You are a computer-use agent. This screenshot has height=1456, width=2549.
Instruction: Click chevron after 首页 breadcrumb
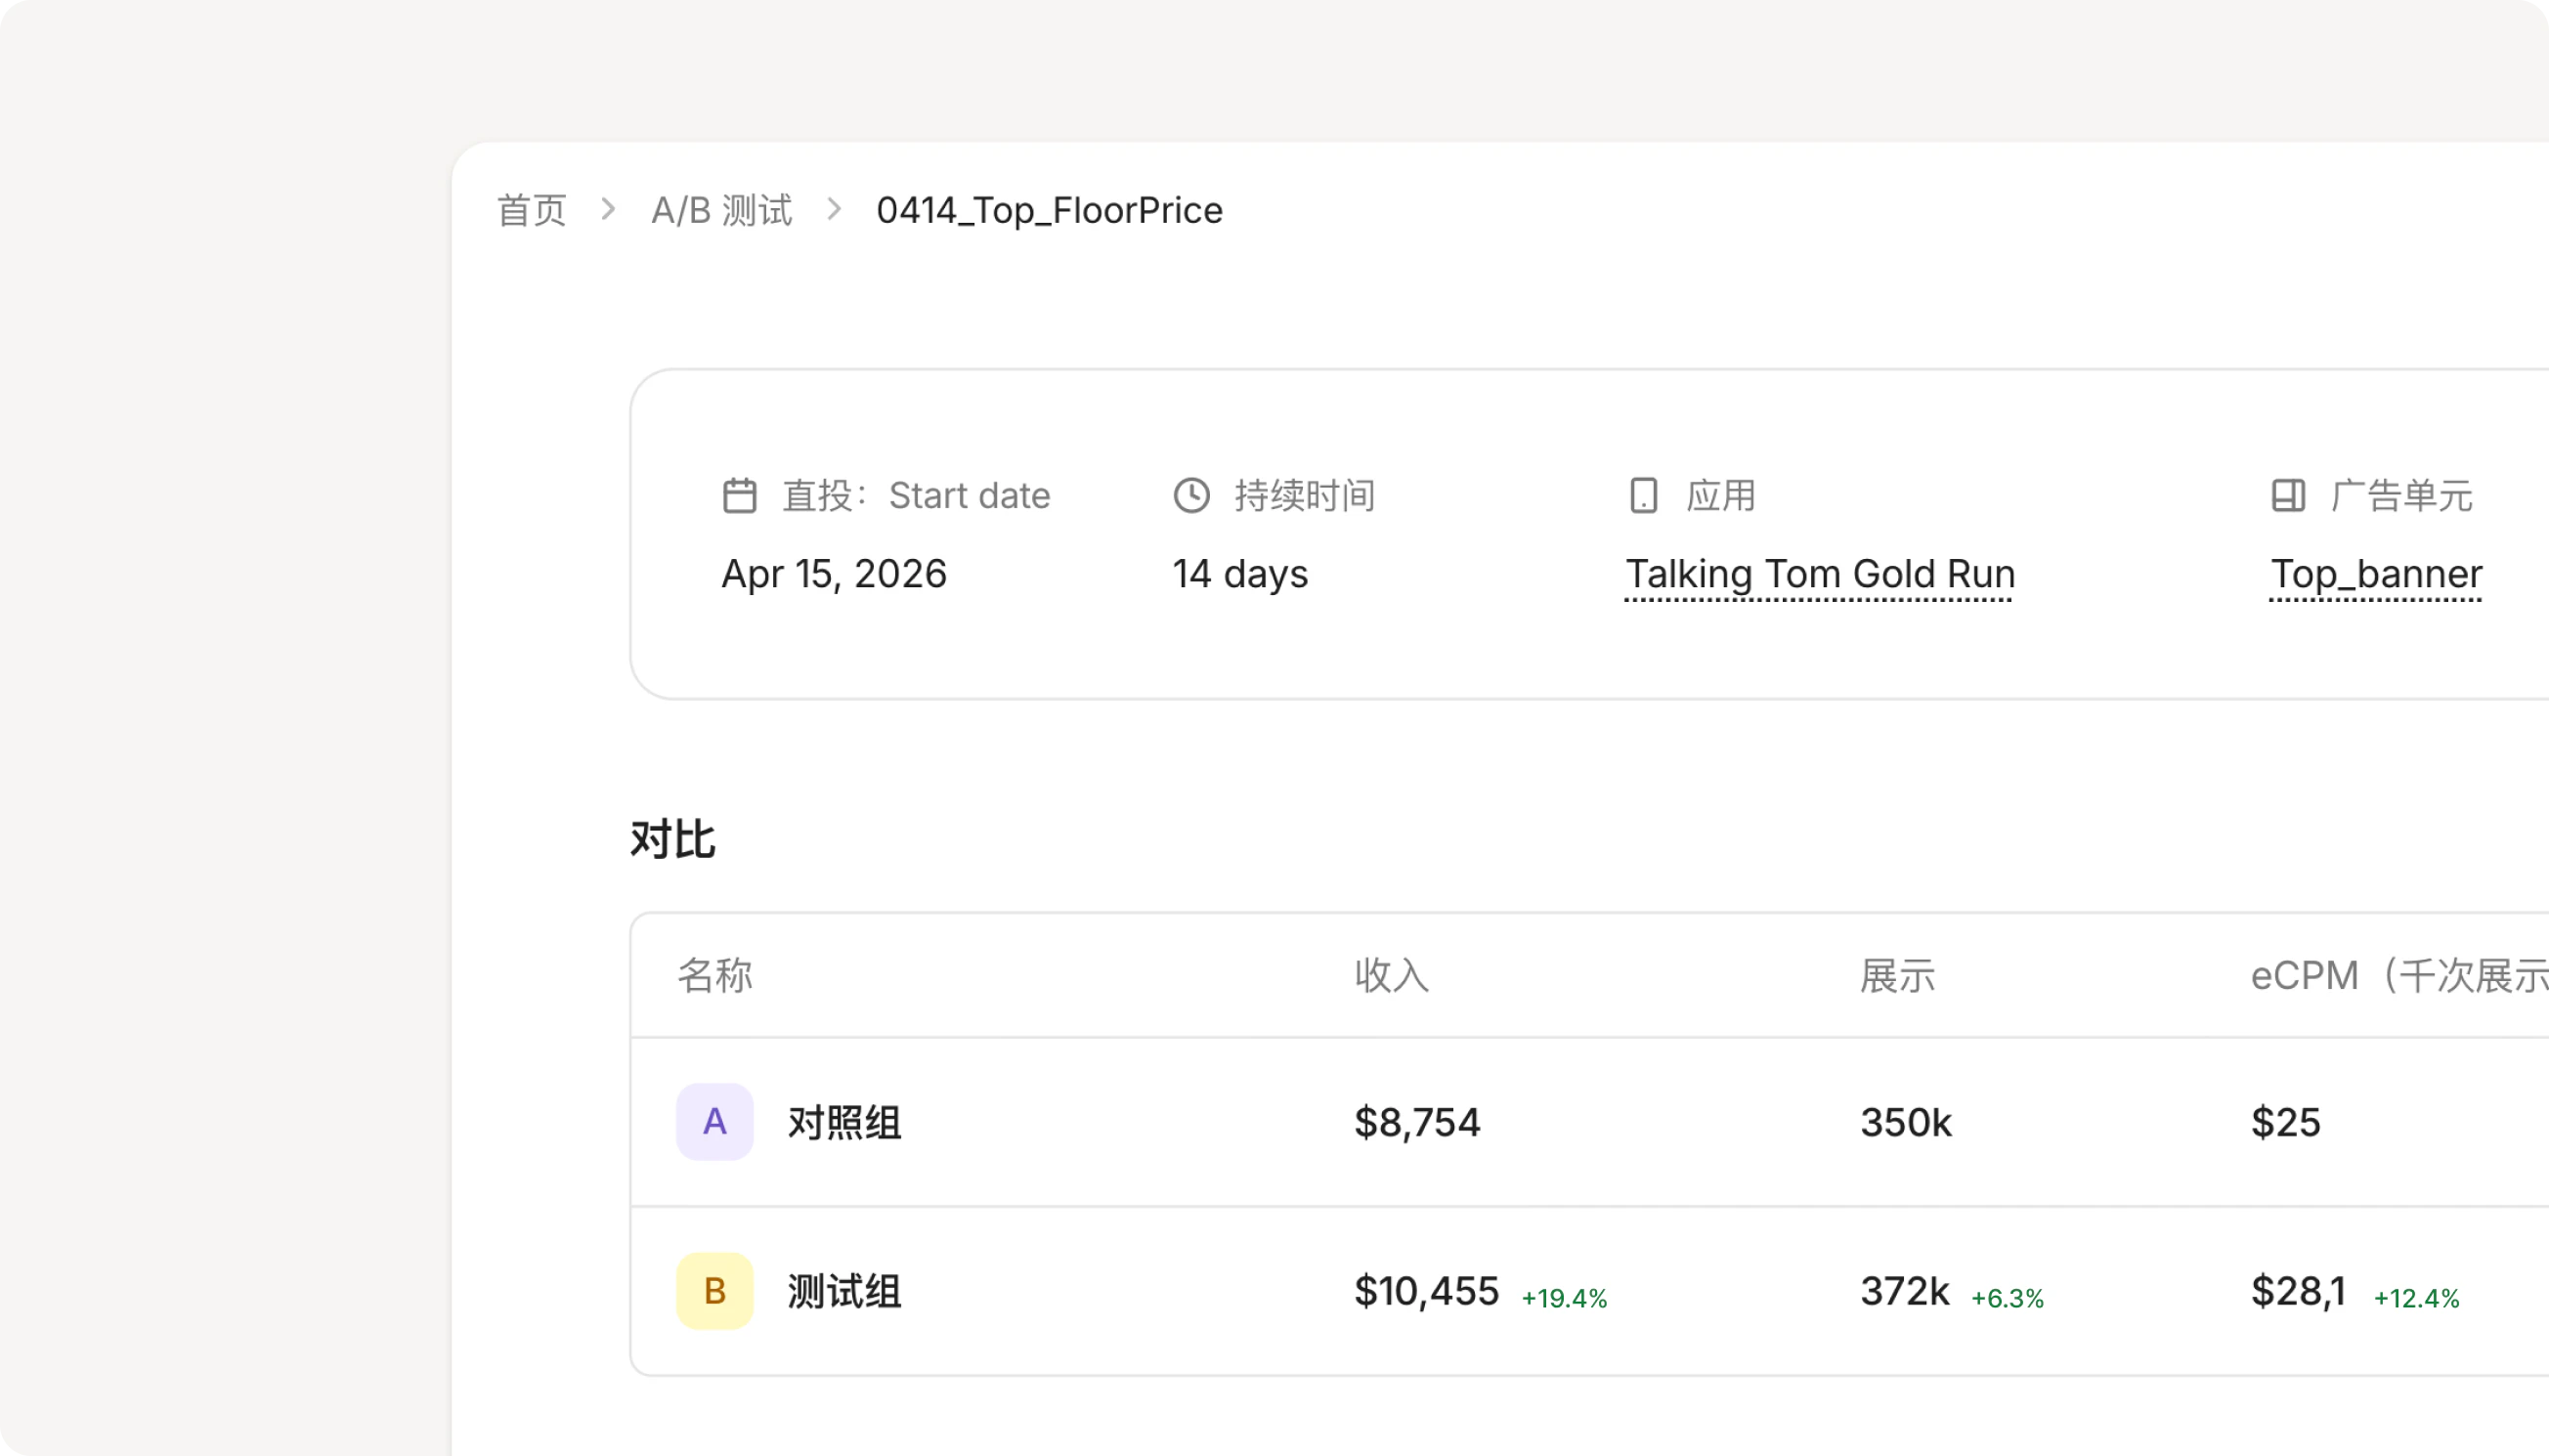(x=608, y=210)
